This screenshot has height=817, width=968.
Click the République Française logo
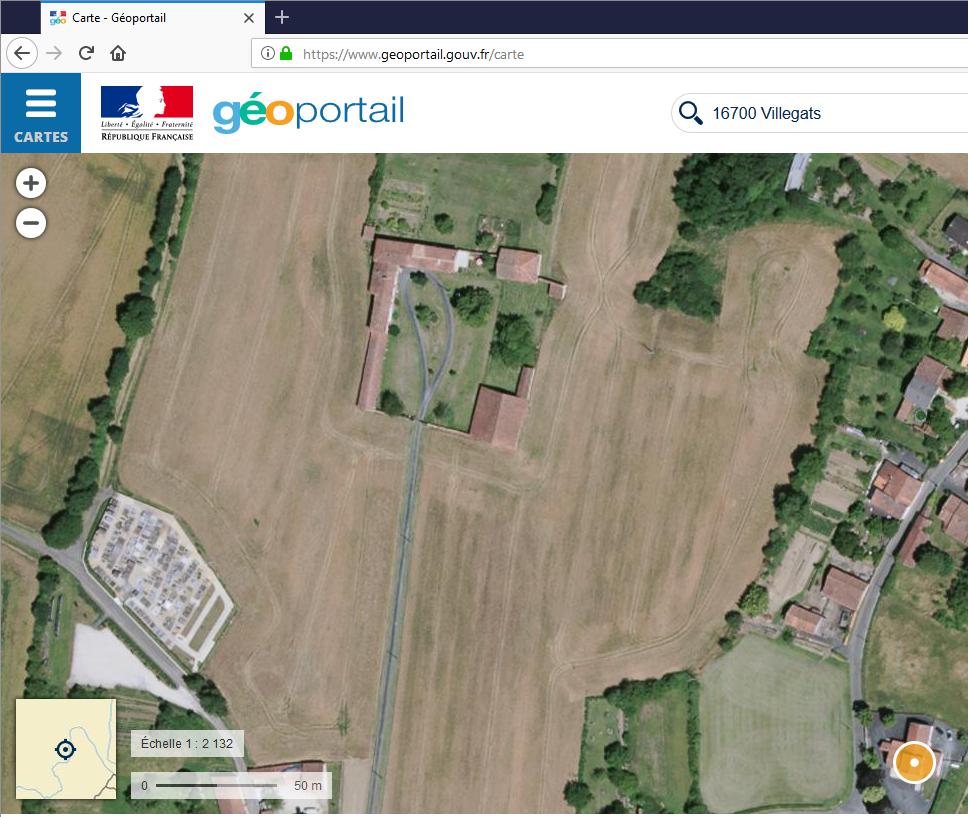pyautogui.click(x=147, y=113)
